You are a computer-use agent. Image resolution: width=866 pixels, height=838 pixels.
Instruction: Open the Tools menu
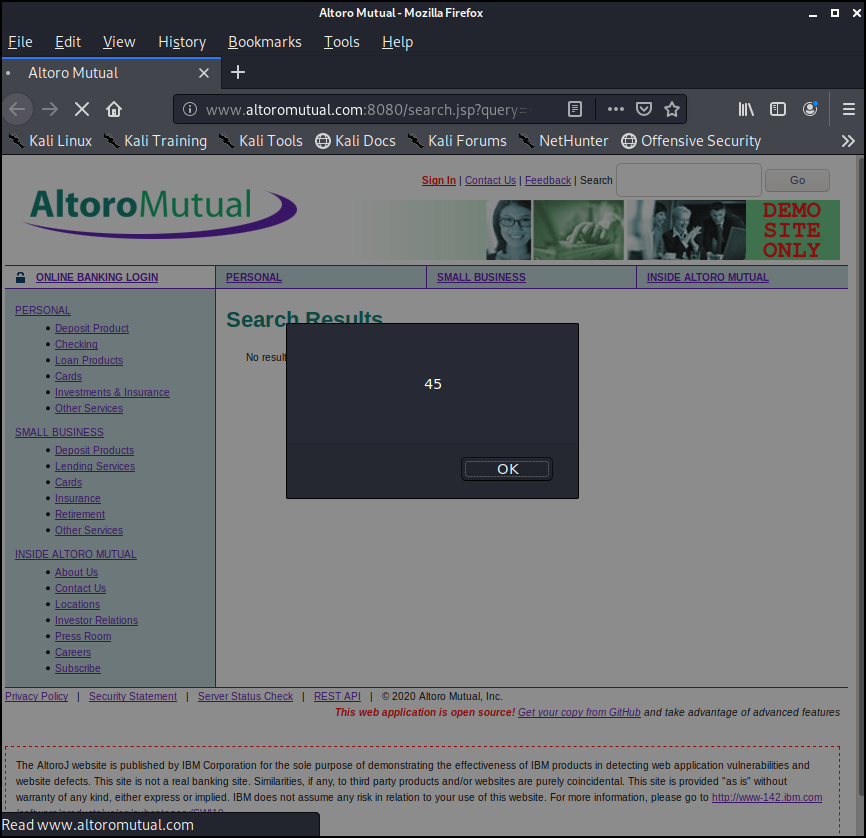(341, 42)
